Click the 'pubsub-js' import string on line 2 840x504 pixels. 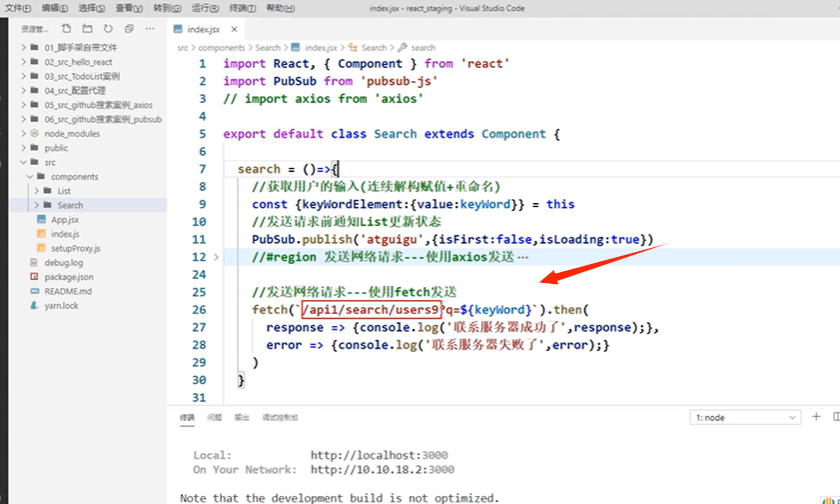click(399, 81)
